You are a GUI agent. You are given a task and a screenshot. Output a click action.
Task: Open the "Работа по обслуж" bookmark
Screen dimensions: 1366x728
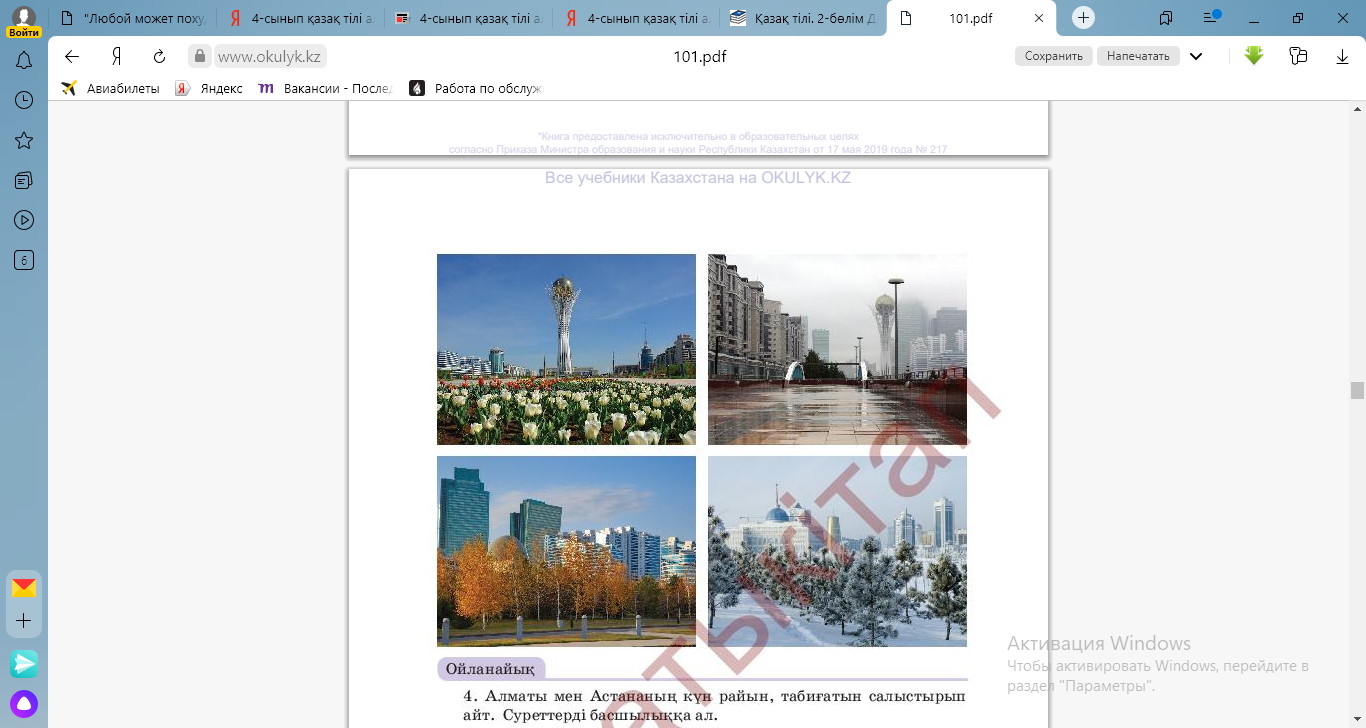[475, 88]
